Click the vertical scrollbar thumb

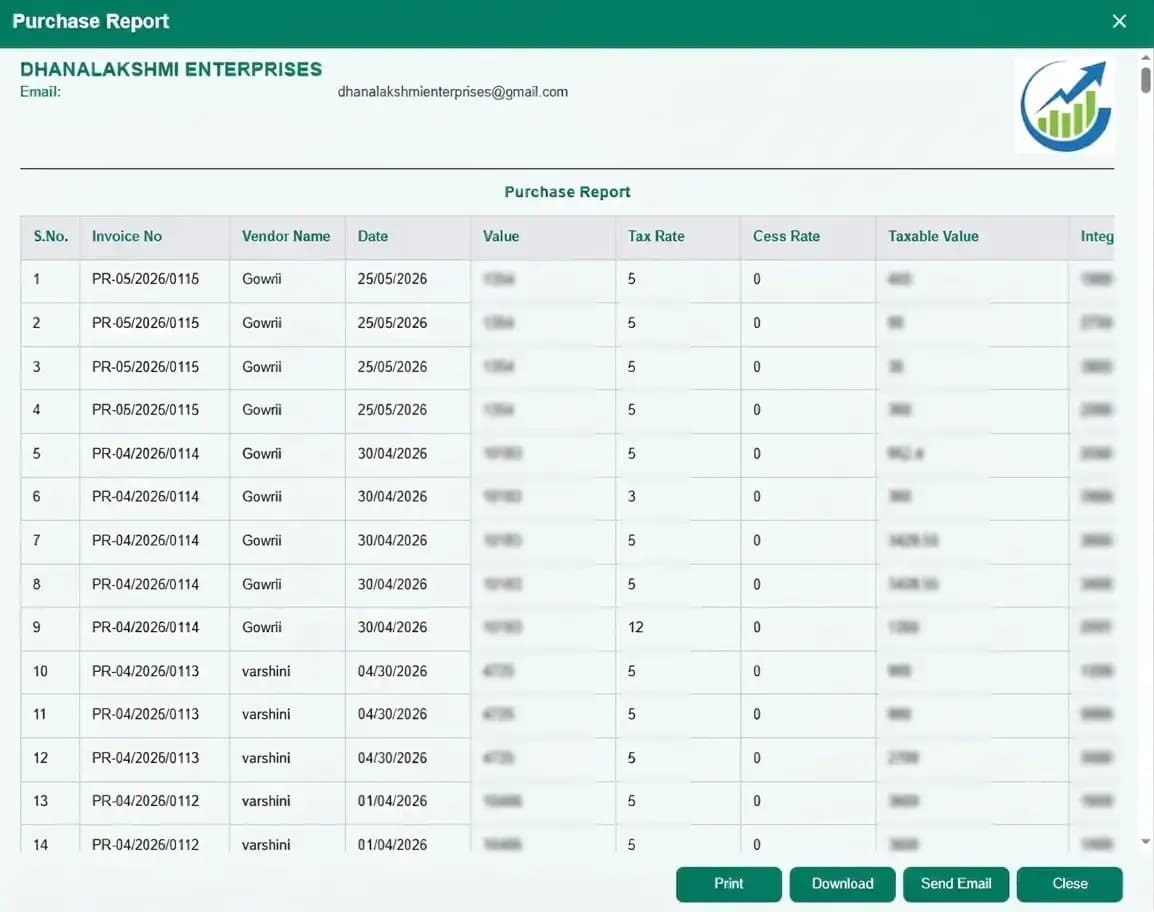click(1145, 79)
